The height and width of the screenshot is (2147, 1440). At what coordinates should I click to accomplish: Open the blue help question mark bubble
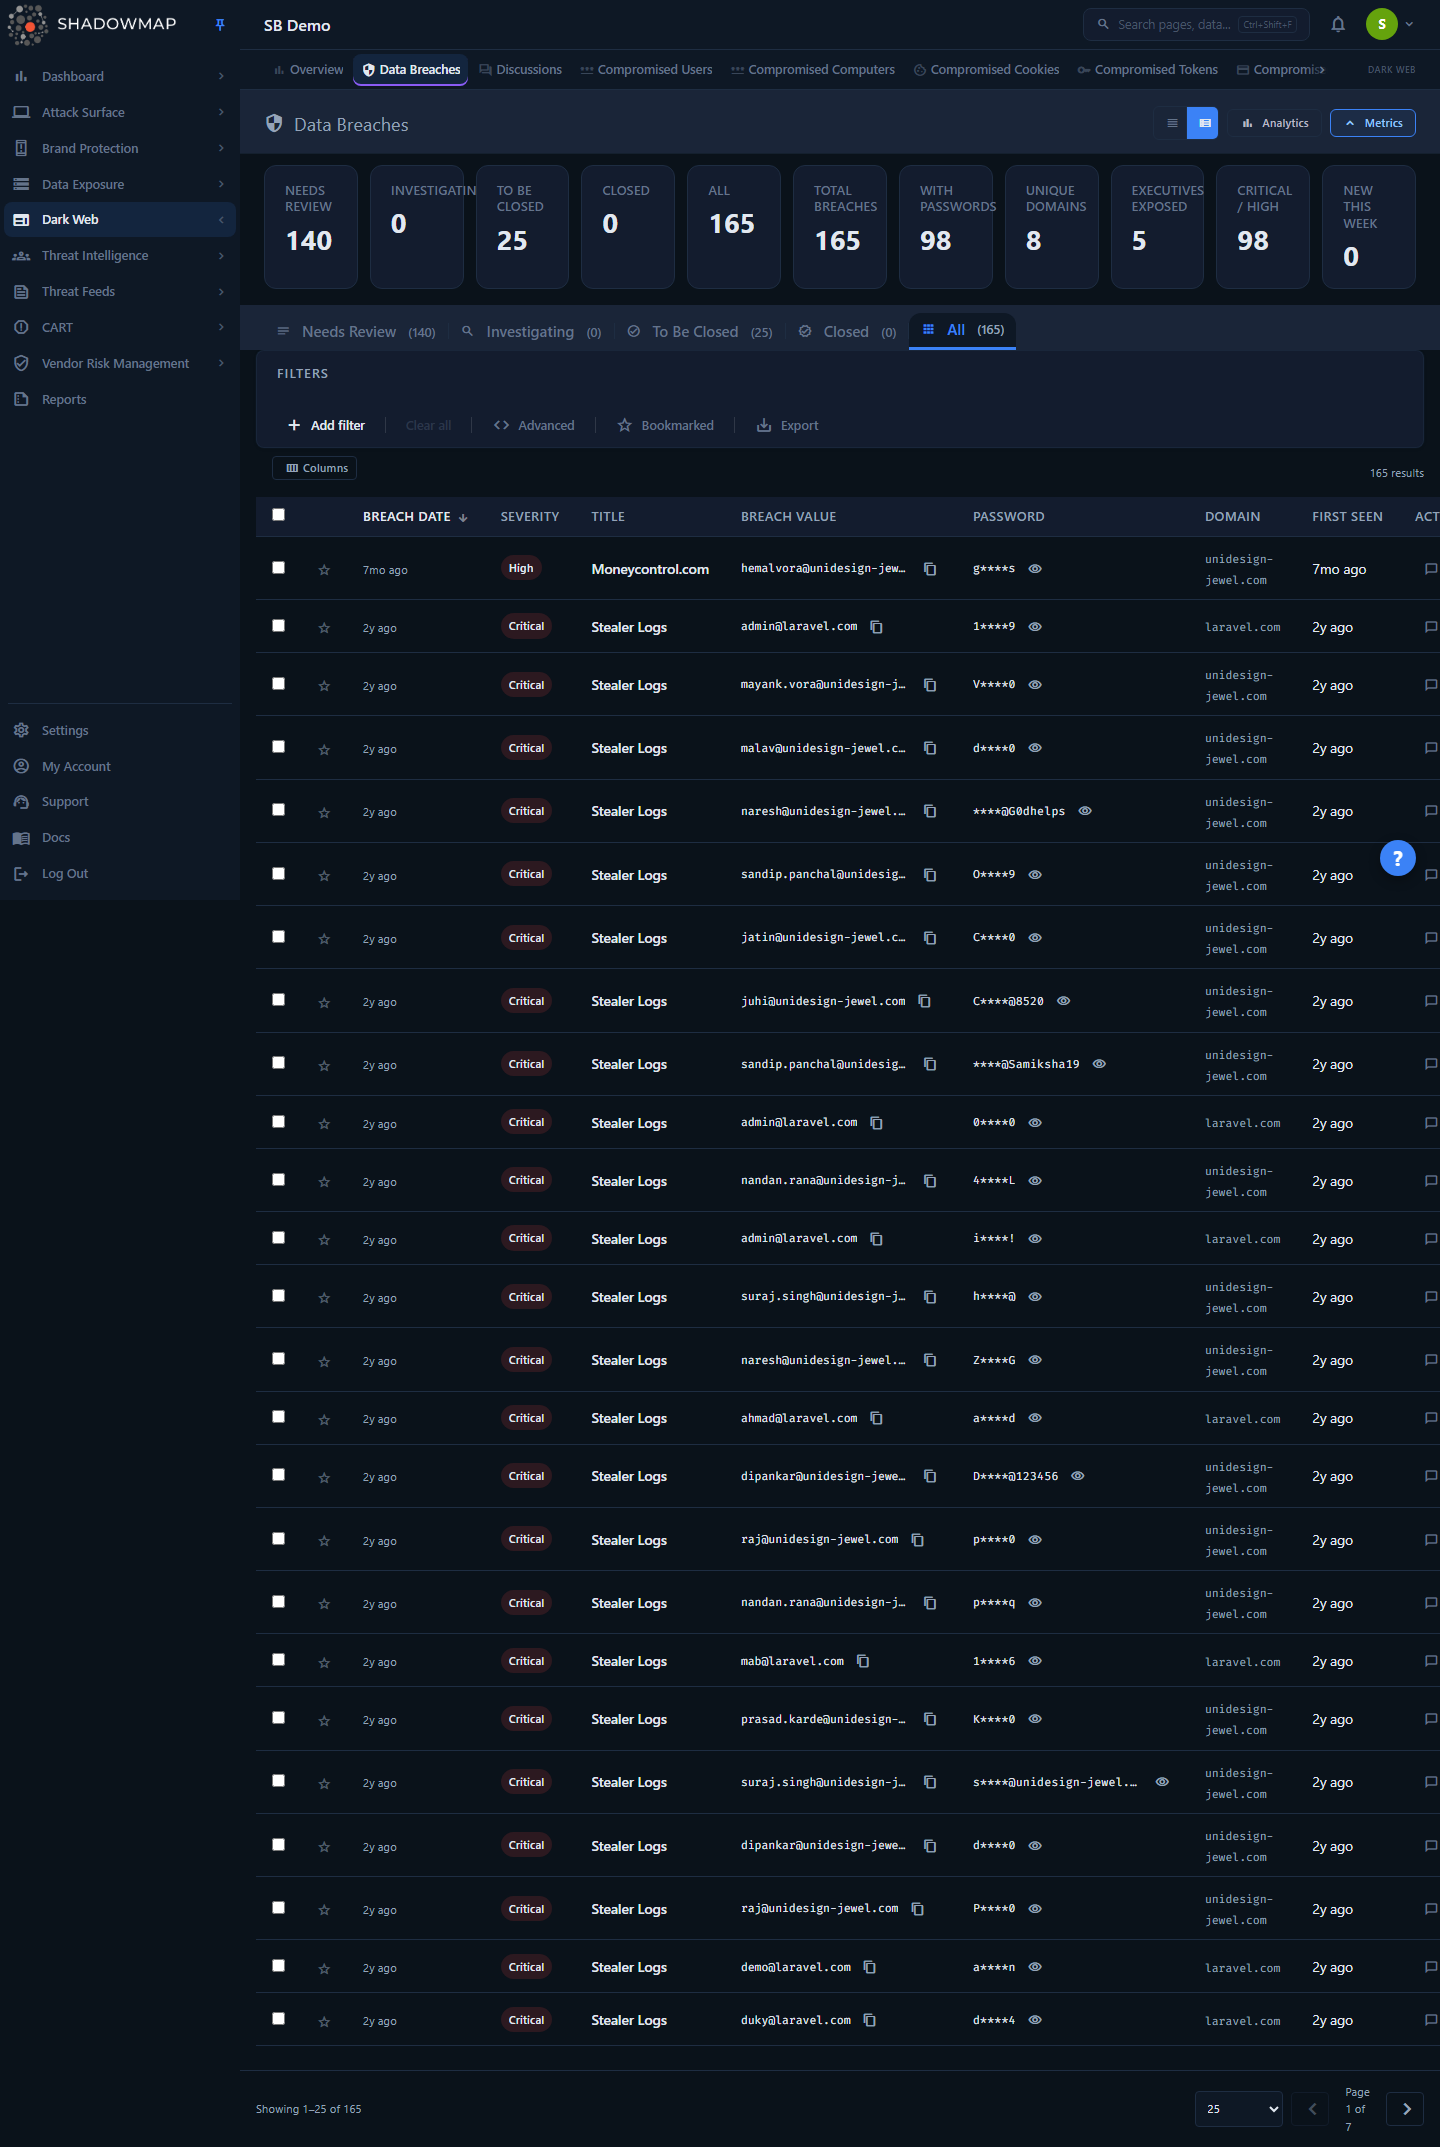click(x=1398, y=858)
